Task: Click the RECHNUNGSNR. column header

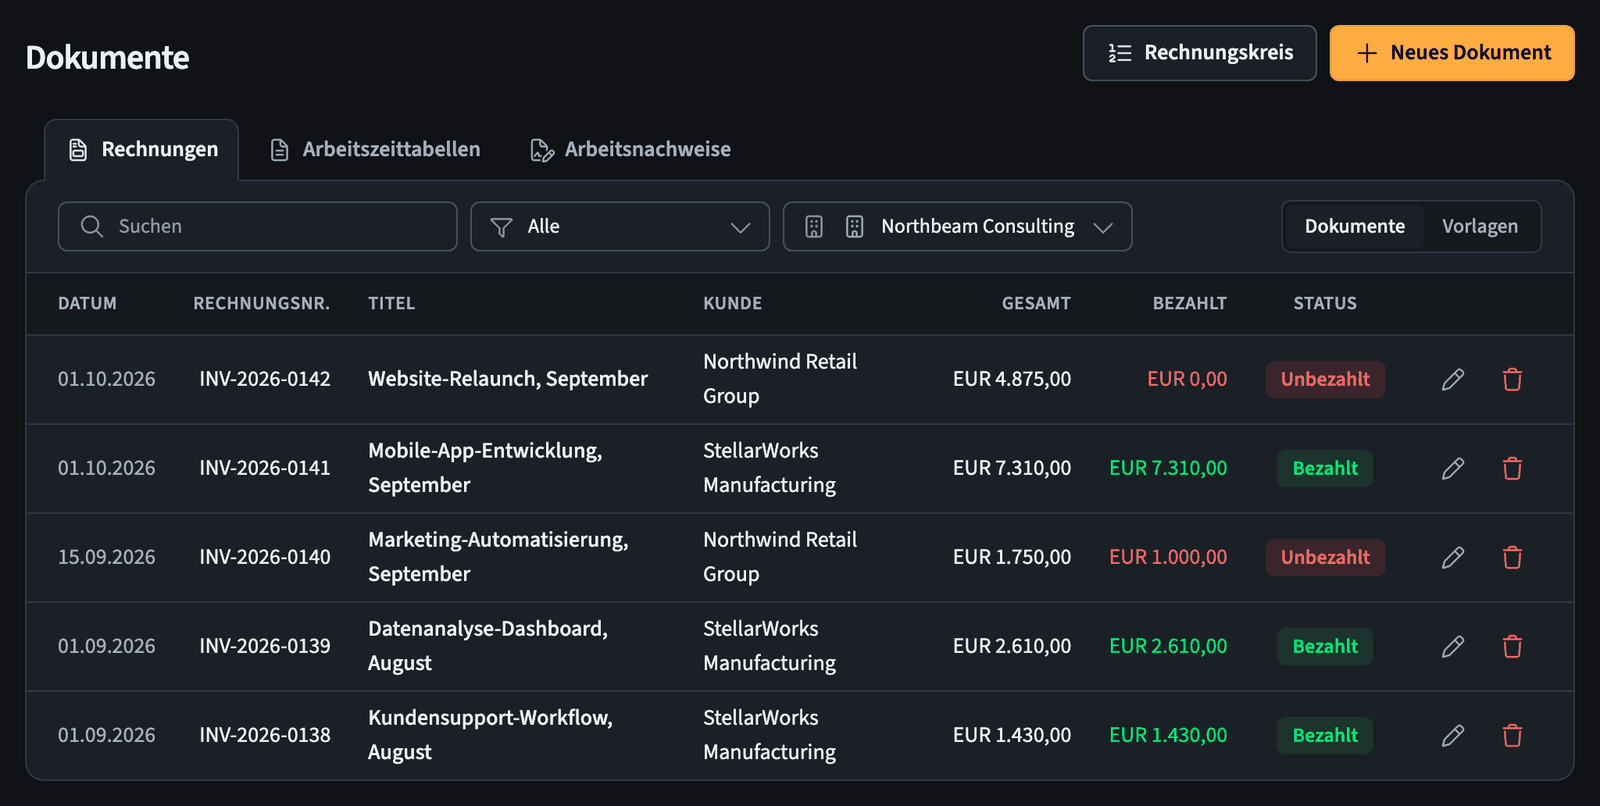Action: click(x=261, y=303)
